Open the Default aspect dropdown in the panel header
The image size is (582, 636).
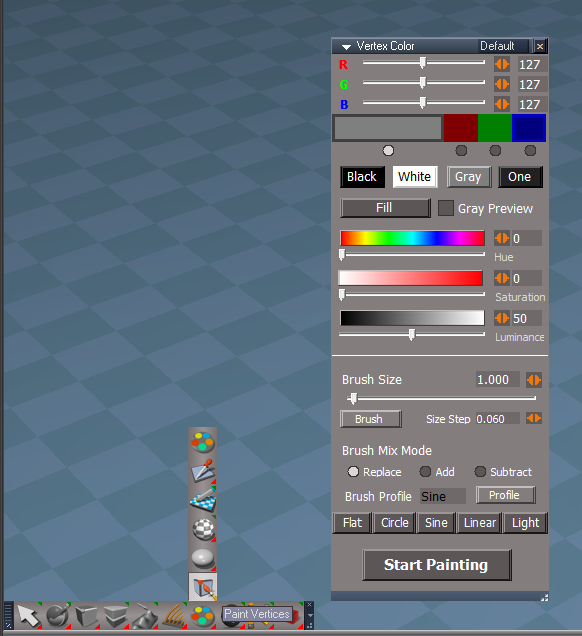pos(503,46)
